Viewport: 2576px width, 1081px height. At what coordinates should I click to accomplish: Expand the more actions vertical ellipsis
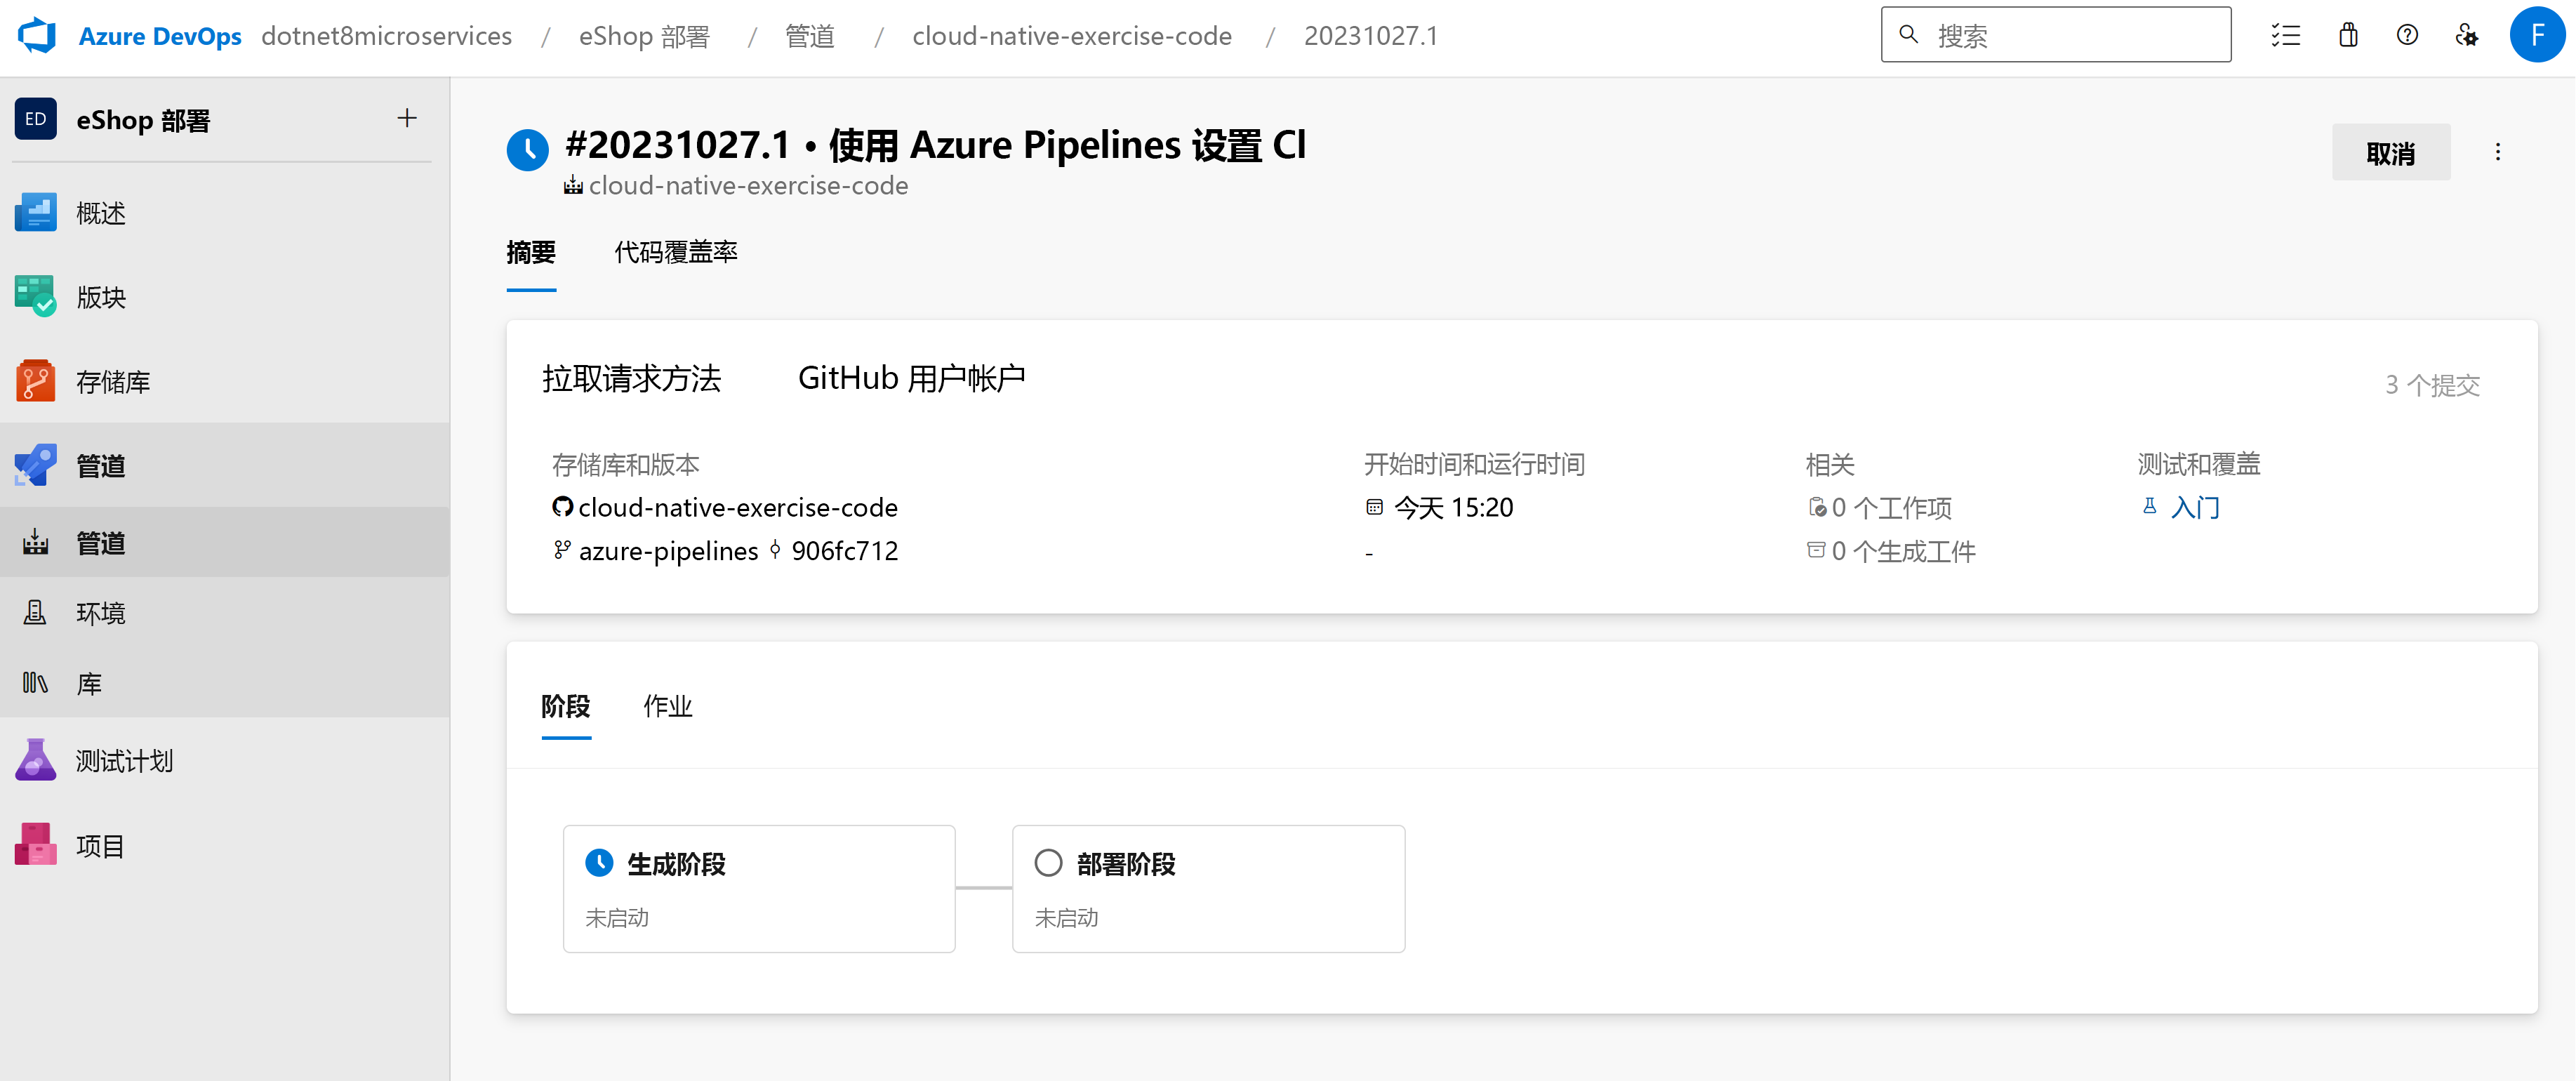click(2497, 152)
